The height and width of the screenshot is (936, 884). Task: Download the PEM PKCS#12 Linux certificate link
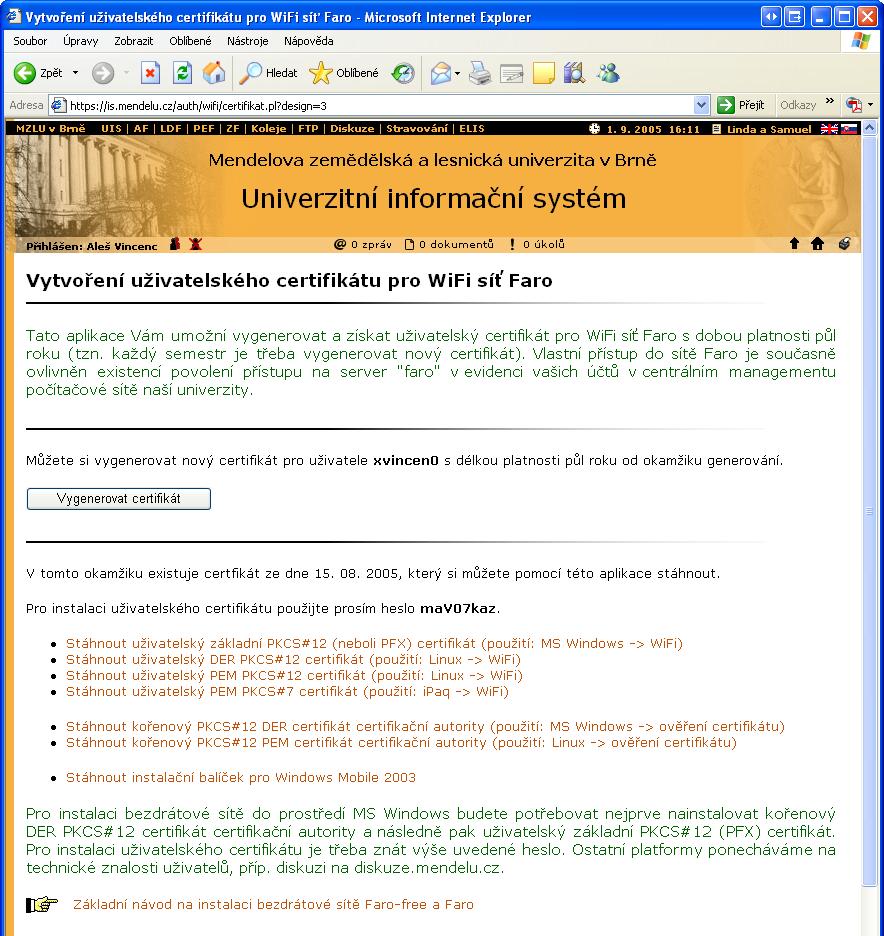coord(294,676)
